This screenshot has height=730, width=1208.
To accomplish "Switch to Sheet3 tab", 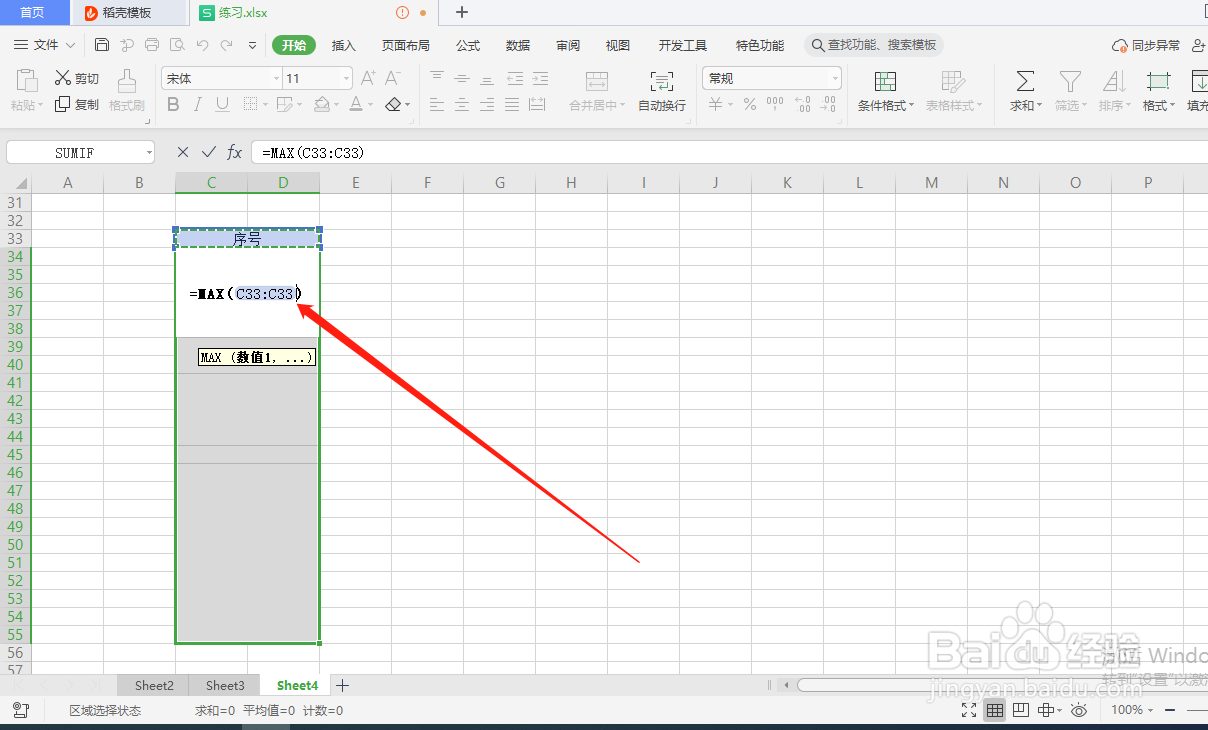I will click(x=225, y=685).
